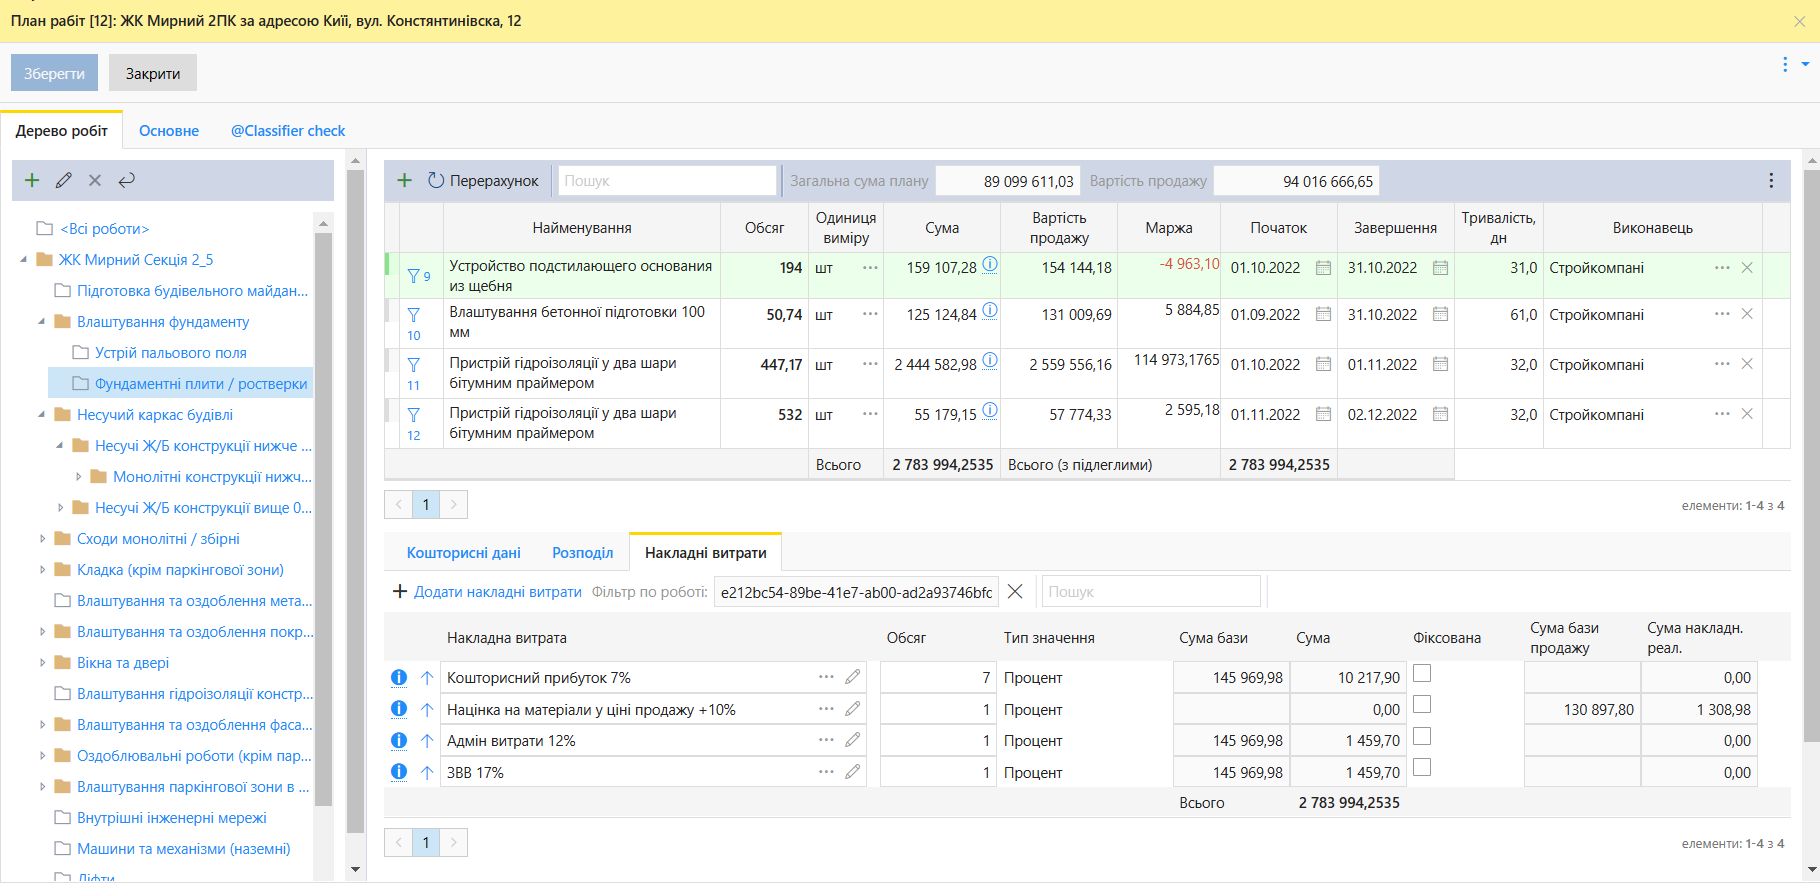Toggle Фіксована for Кошторисний прибуток 7%

[x=1422, y=673]
